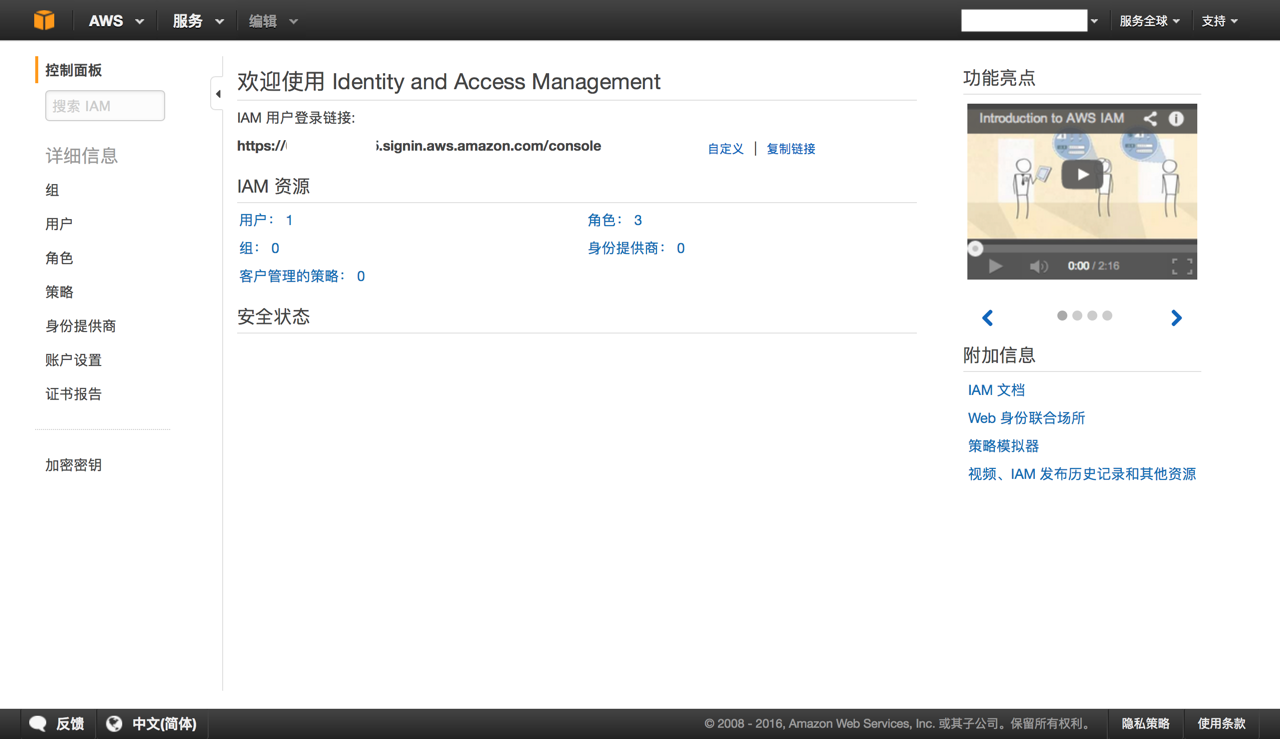This screenshot has width=1280, height=739.
Task: Click the feedback speech bubble icon
Action: 38,724
